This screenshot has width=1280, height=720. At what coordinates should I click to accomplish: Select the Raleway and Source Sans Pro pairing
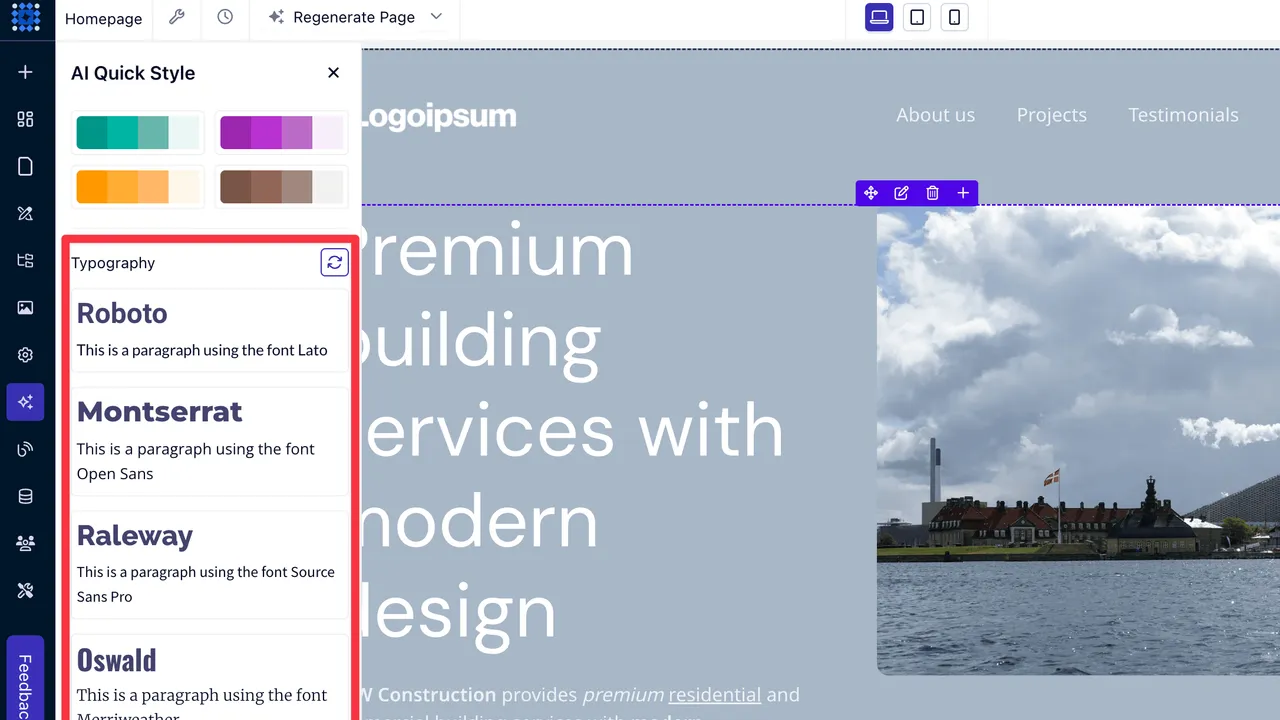coord(210,564)
